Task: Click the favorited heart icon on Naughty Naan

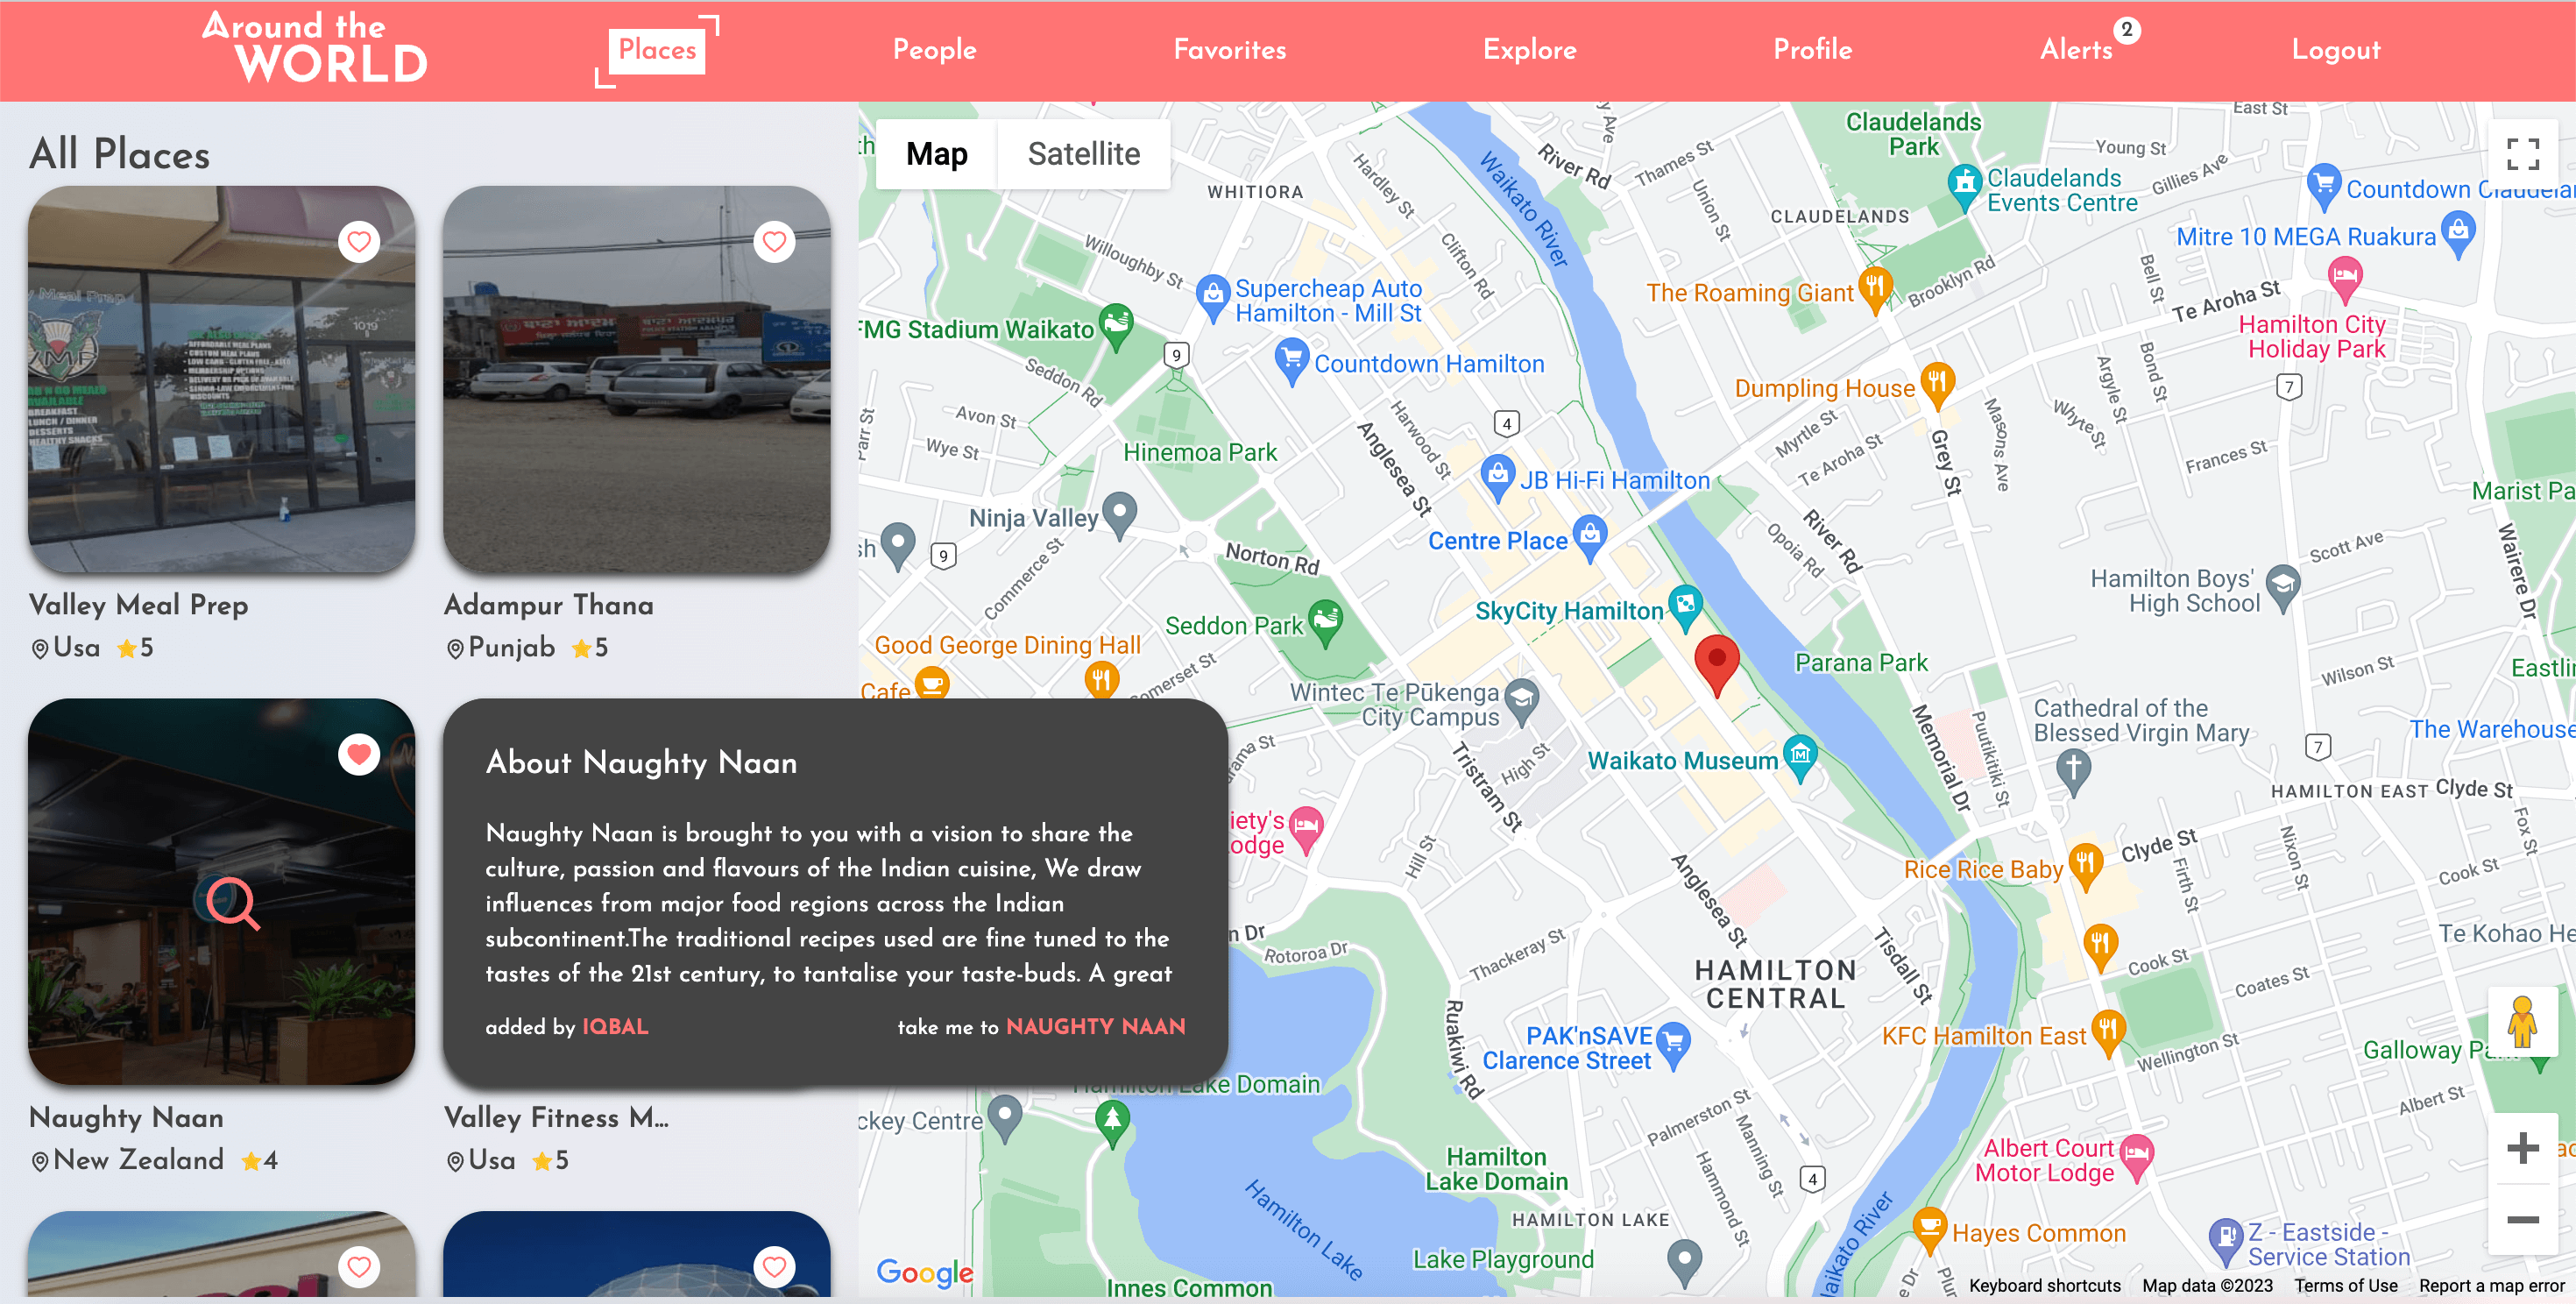Action: pos(357,754)
